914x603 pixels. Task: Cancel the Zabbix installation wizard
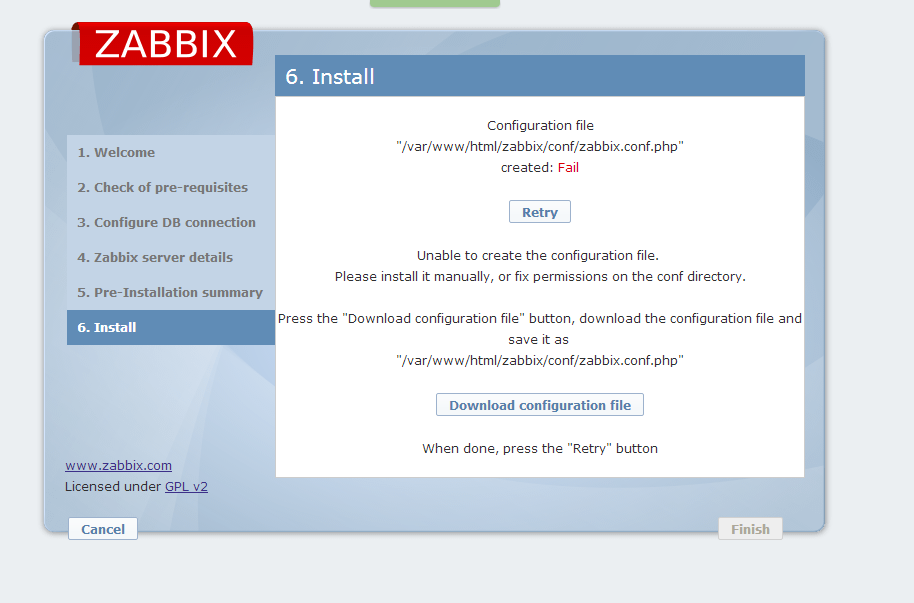103,529
